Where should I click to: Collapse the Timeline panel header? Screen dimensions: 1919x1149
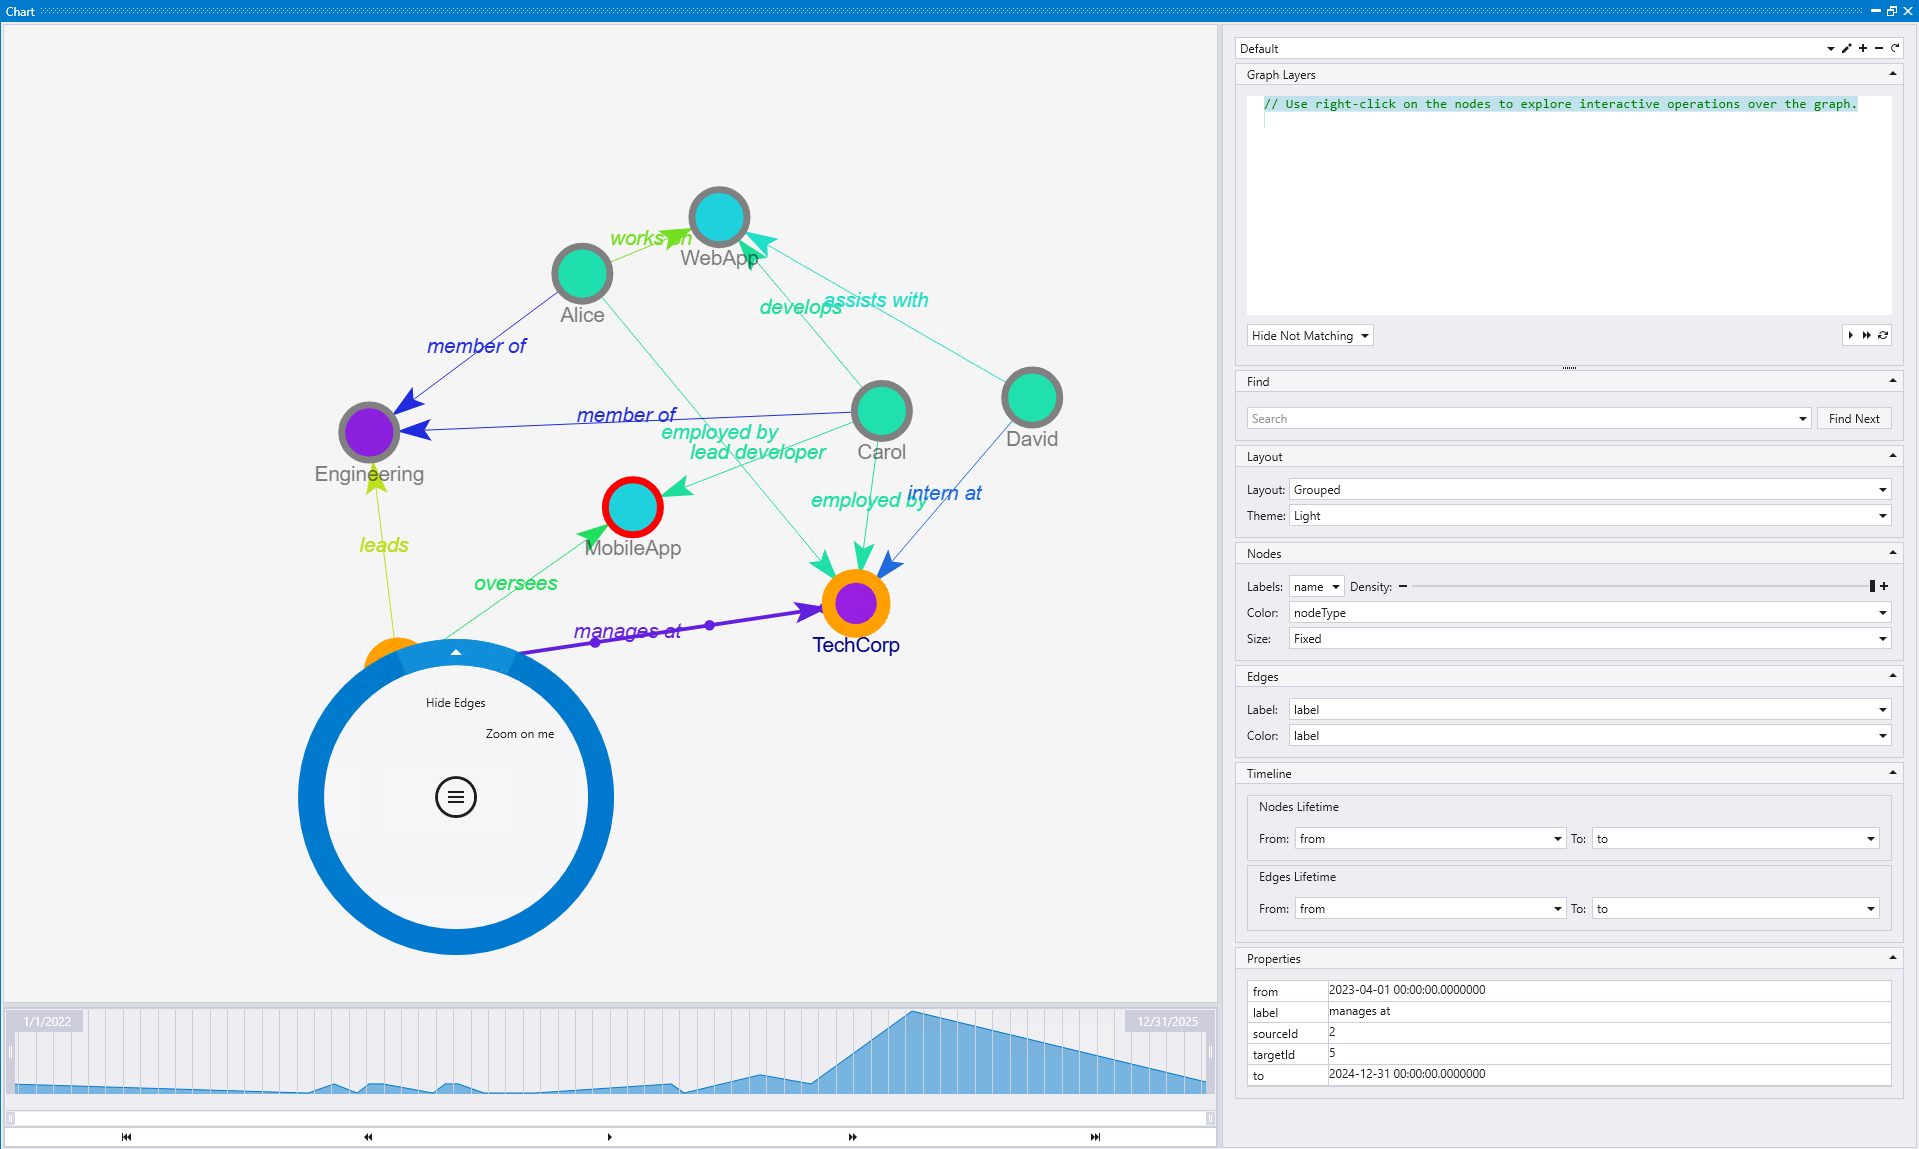point(1891,772)
